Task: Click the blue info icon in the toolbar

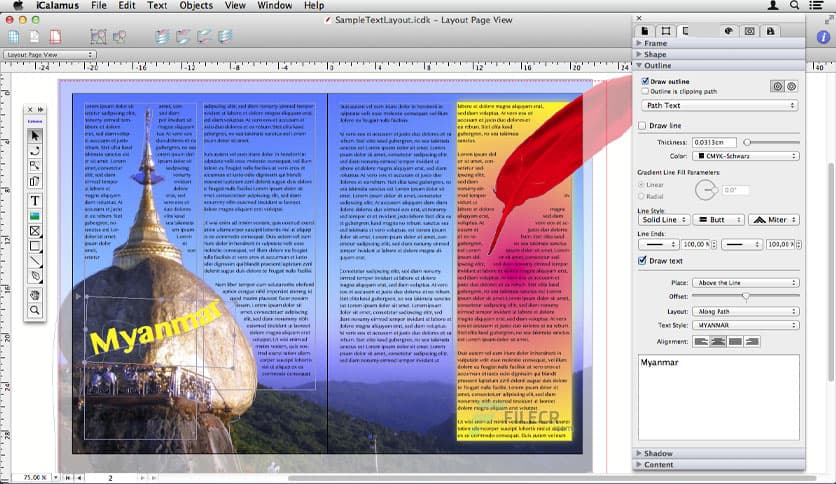Action: [15, 36]
